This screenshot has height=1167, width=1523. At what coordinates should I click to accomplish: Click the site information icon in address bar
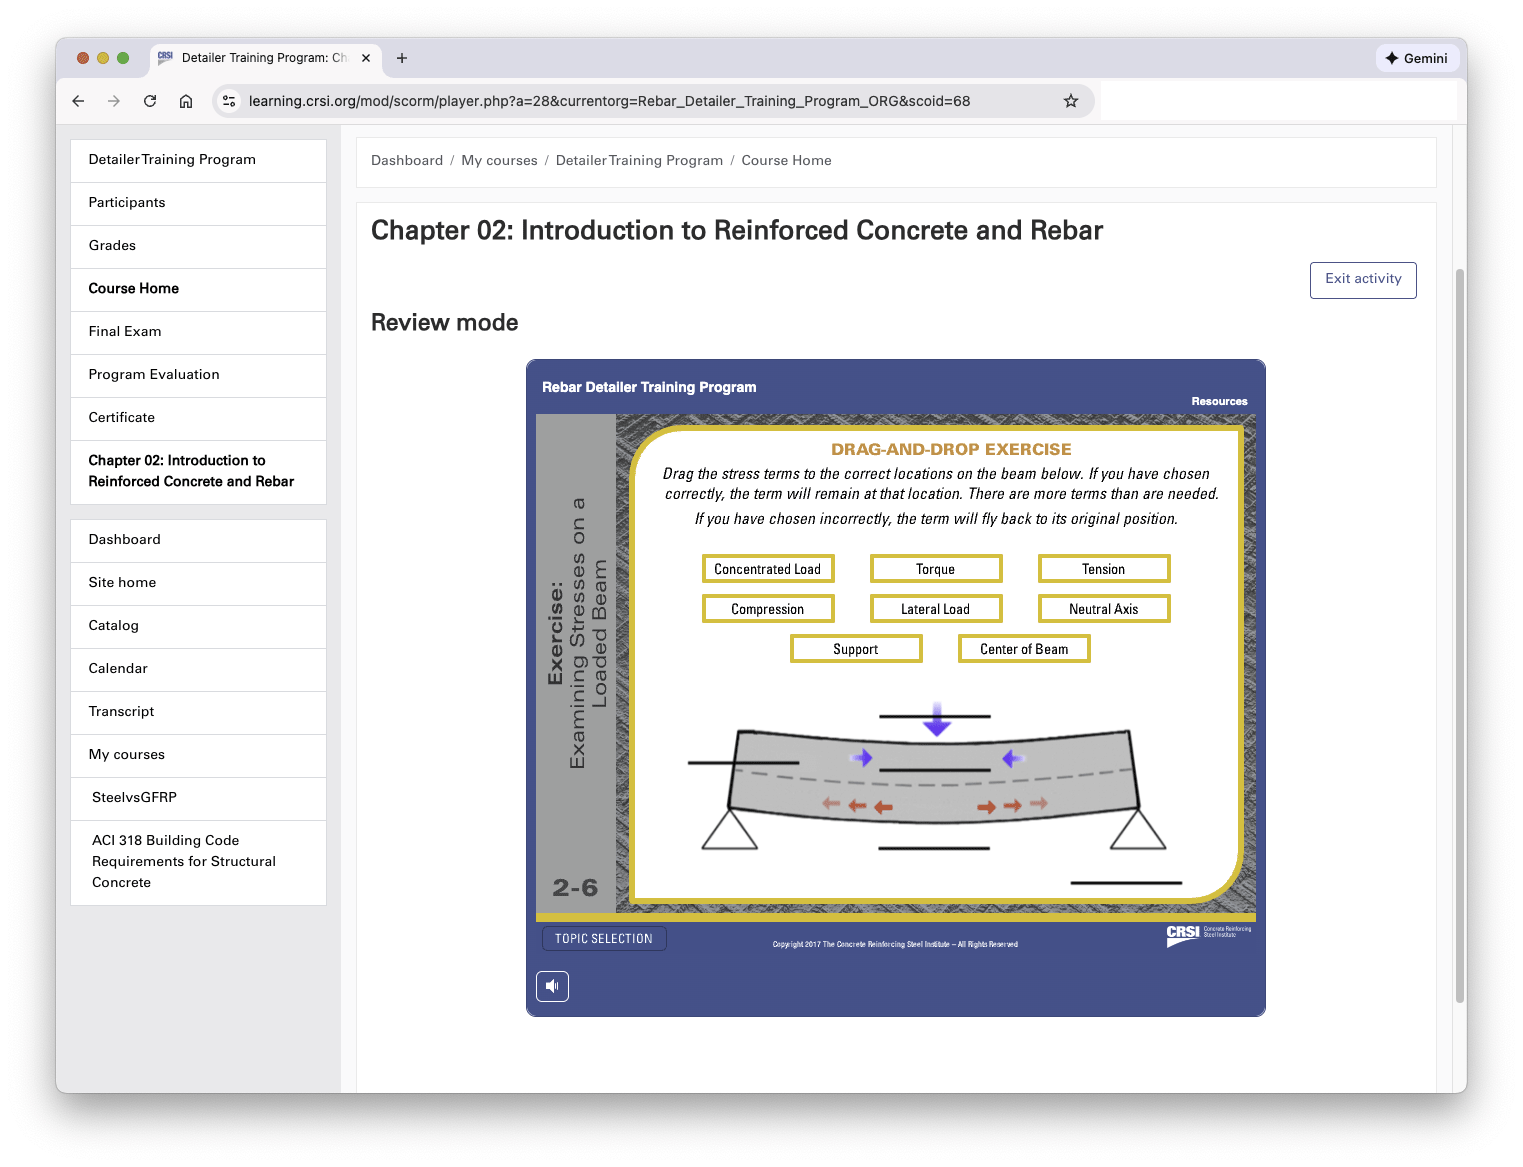coord(229,101)
